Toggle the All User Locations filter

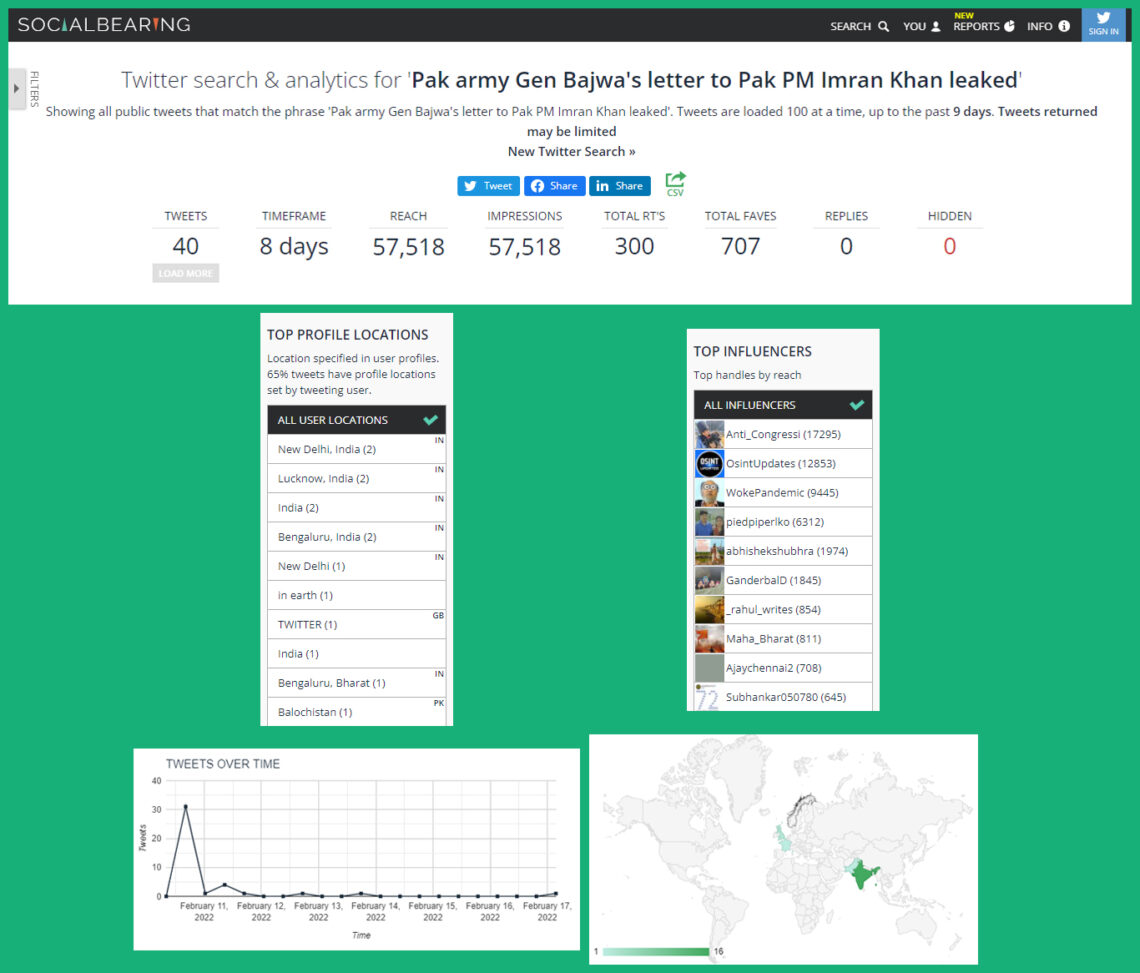coord(356,420)
